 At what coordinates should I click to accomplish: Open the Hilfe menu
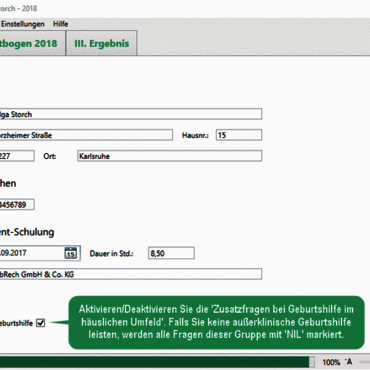point(60,24)
